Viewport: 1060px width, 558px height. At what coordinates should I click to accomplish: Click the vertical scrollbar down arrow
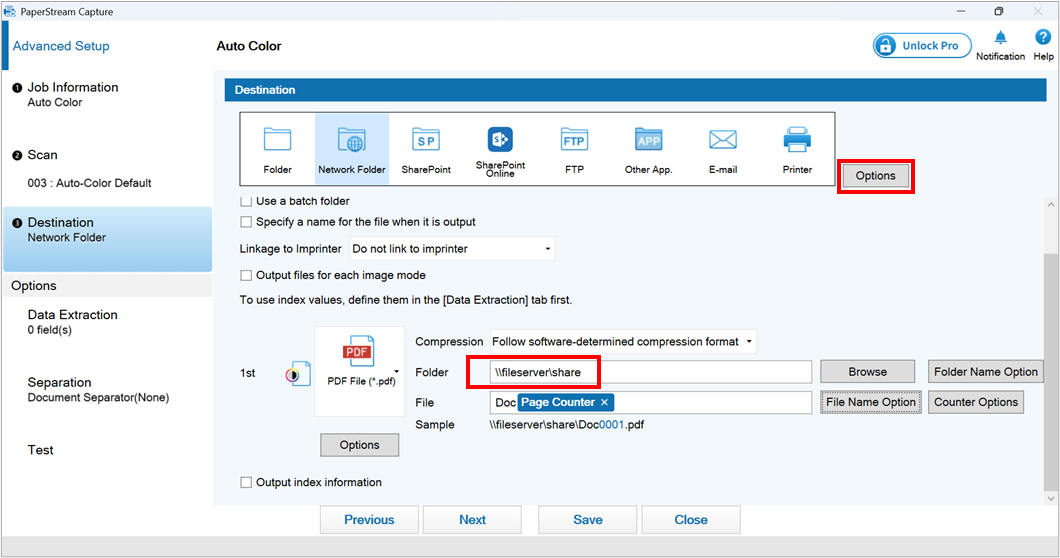(1051, 499)
